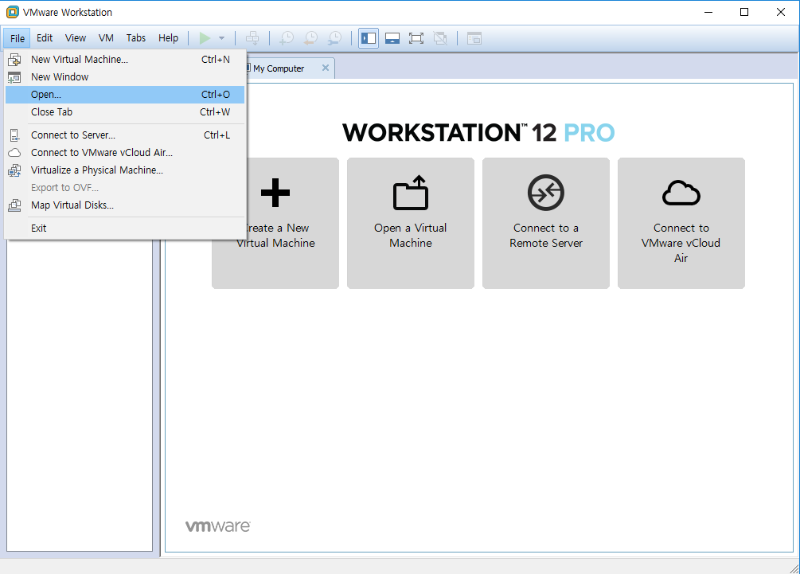Select Open... in the File menu
This screenshot has width=800, height=574.
(x=46, y=94)
